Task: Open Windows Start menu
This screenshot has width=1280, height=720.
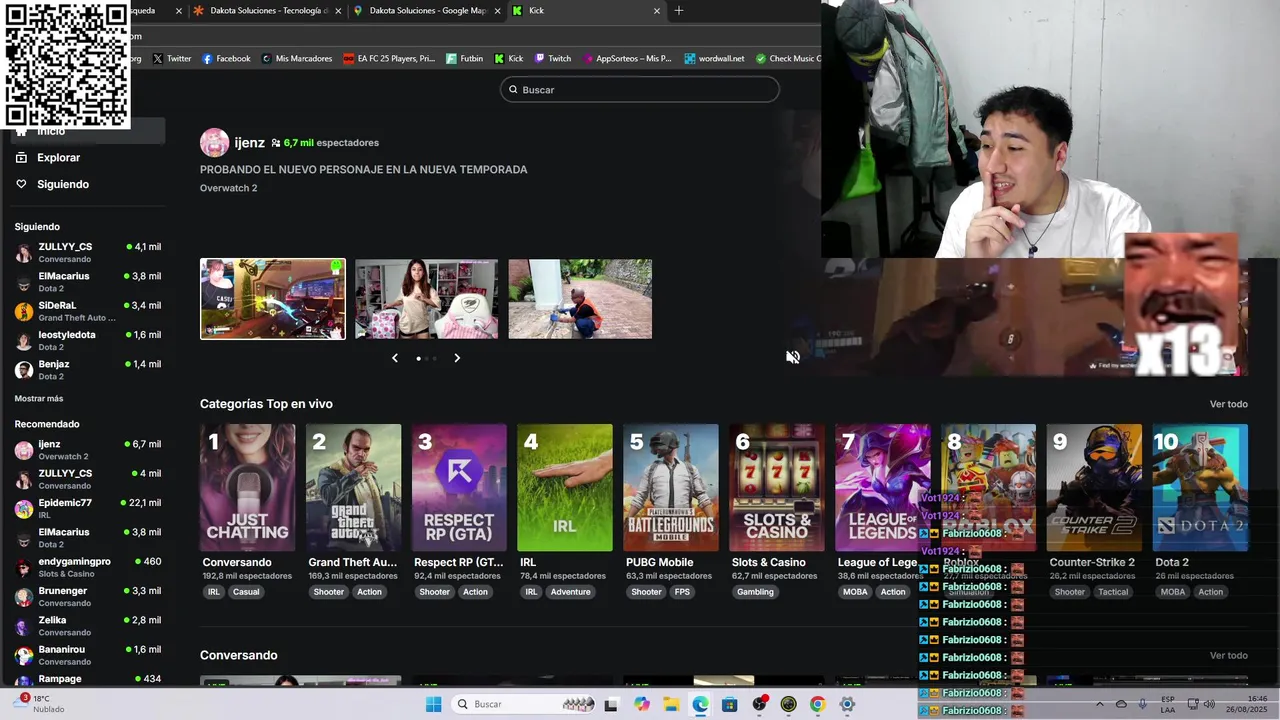Action: (x=433, y=704)
